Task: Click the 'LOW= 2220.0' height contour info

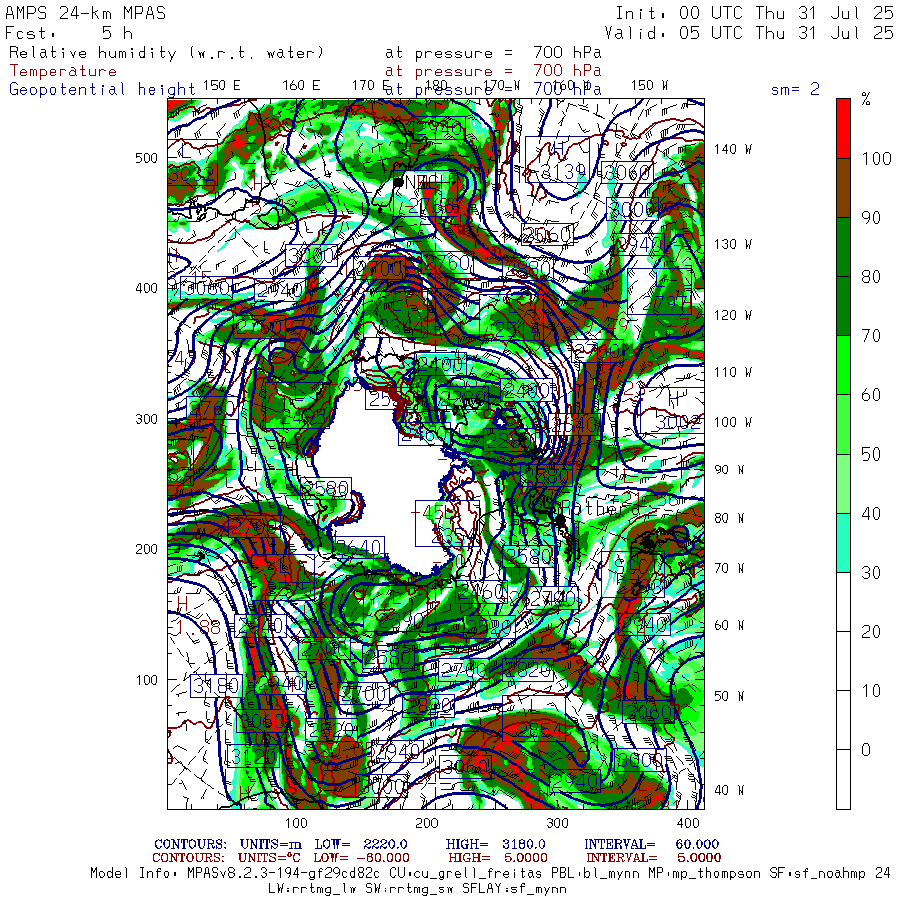Action: [x=361, y=844]
